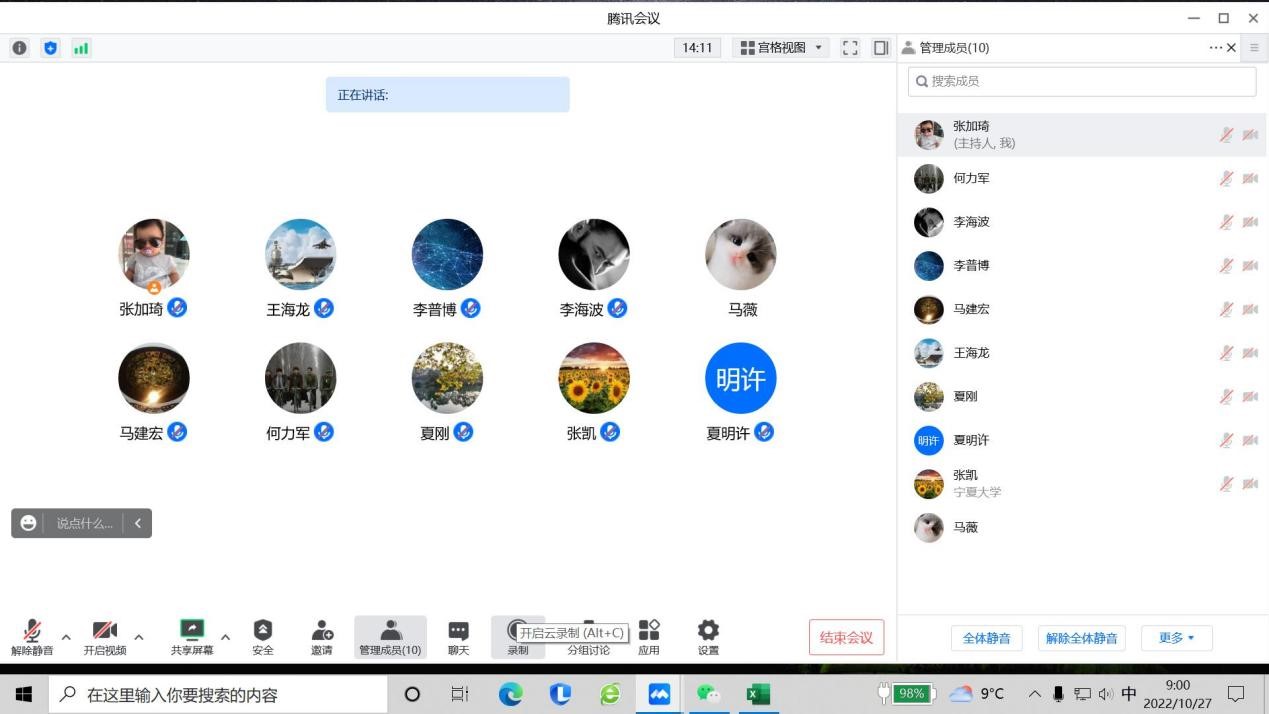Click the 全体静音 button

986,638
